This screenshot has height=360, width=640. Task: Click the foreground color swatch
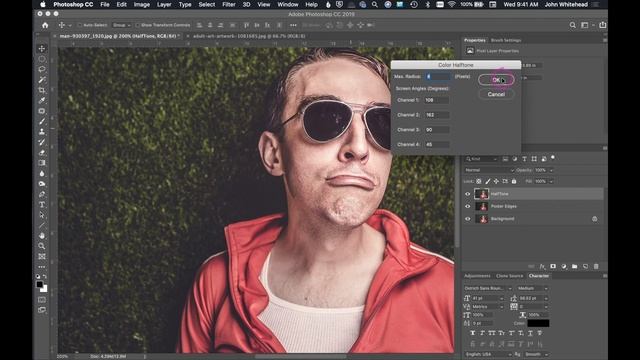(x=39, y=284)
